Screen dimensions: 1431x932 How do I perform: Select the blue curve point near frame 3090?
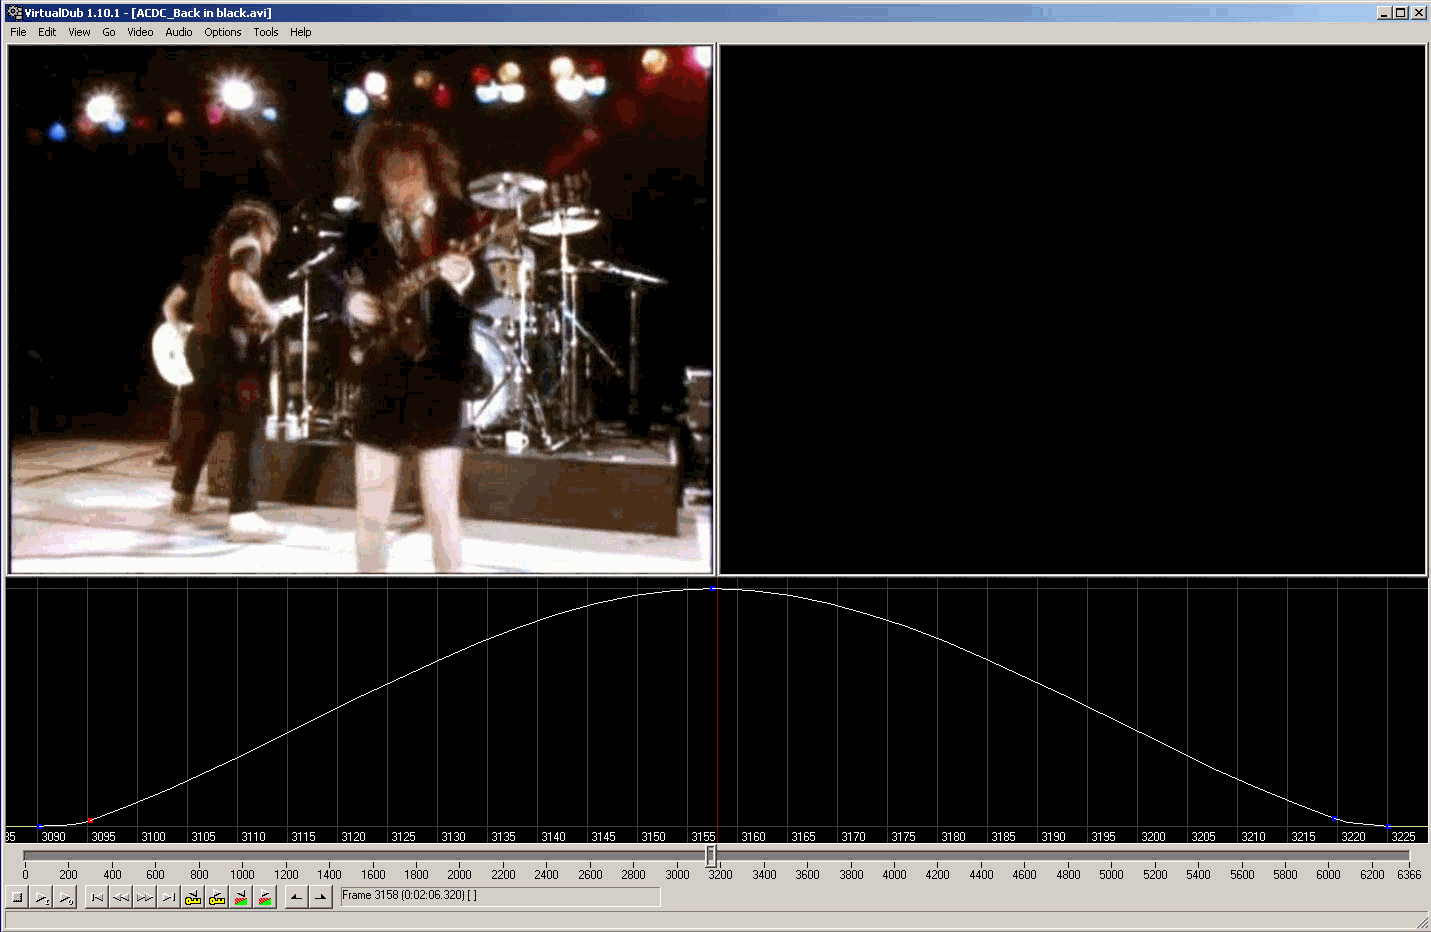(40, 826)
